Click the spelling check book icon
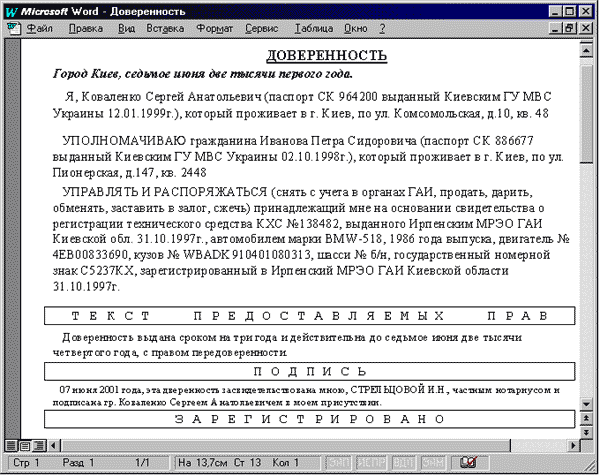Viewport: 600px width, 476px height. (x=468, y=463)
